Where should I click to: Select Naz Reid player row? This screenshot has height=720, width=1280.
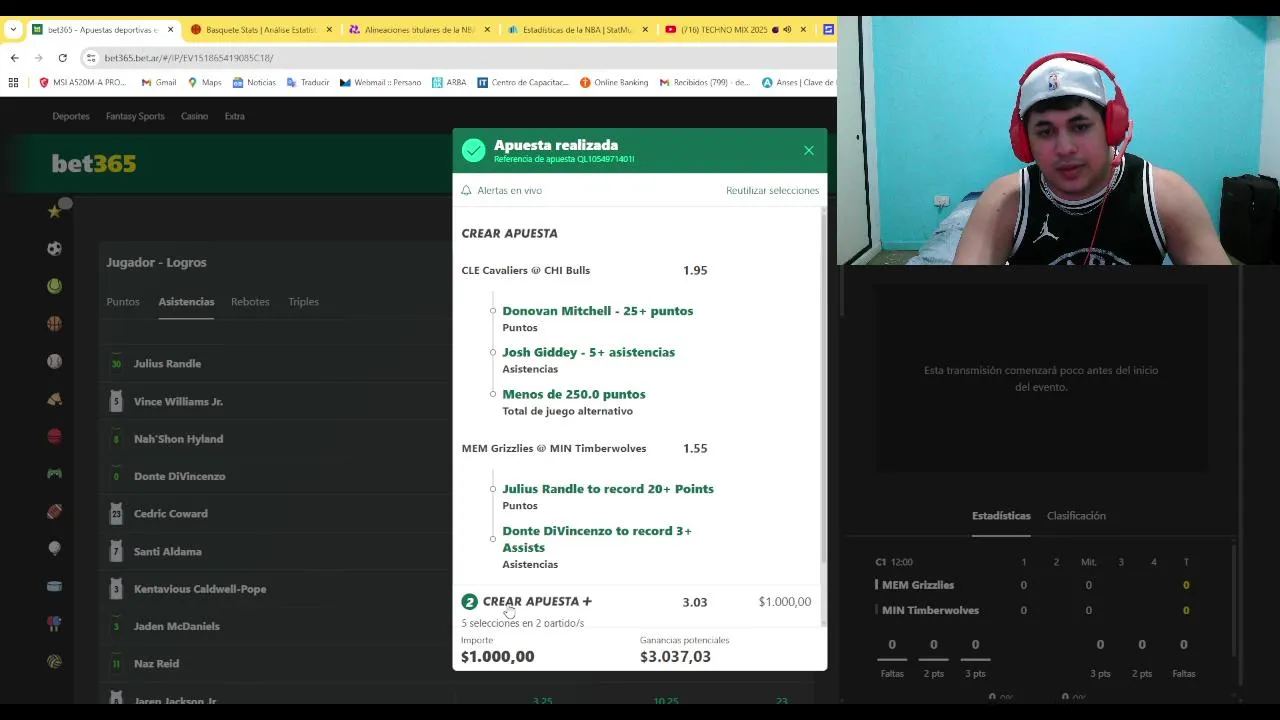(x=276, y=664)
